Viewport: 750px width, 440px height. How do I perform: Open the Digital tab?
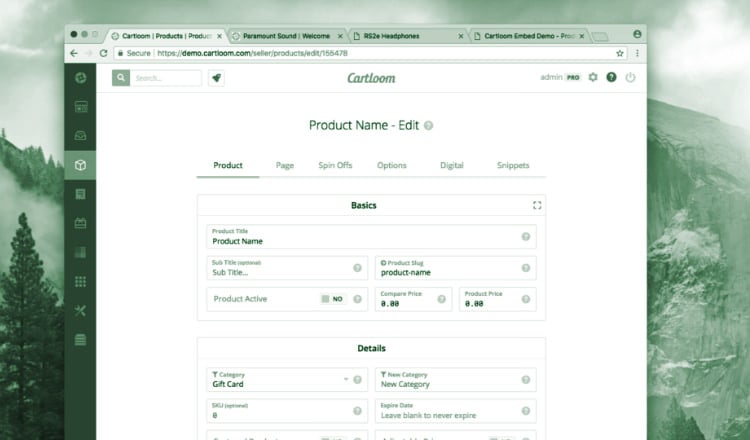point(452,165)
